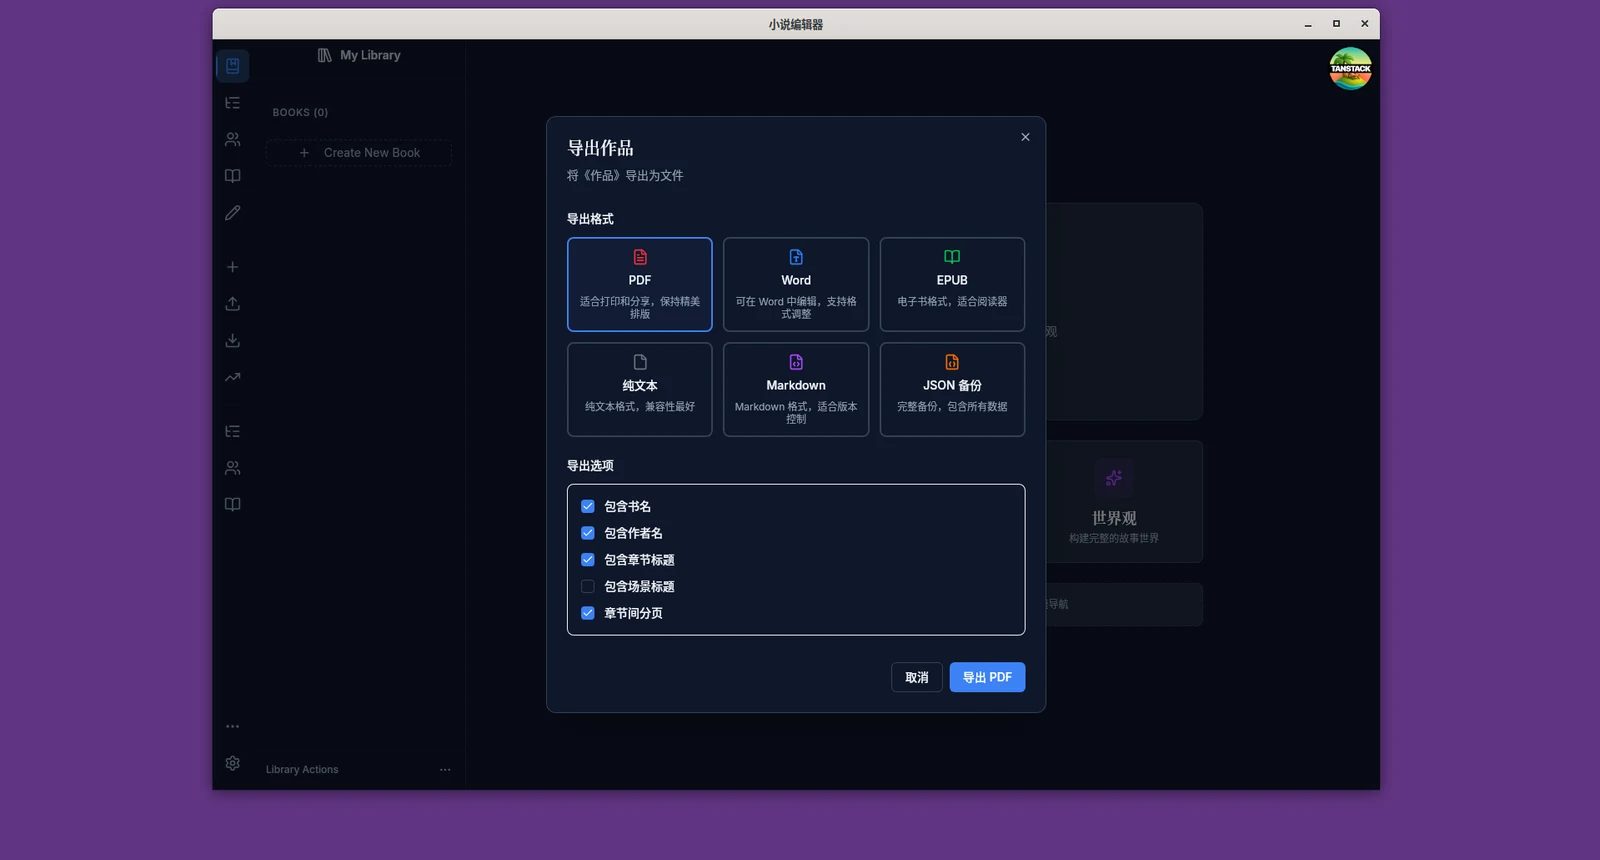This screenshot has width=1600, height=860.
Task: Enable the 包含场景标题 checkbox
Action: coord(588,587)
